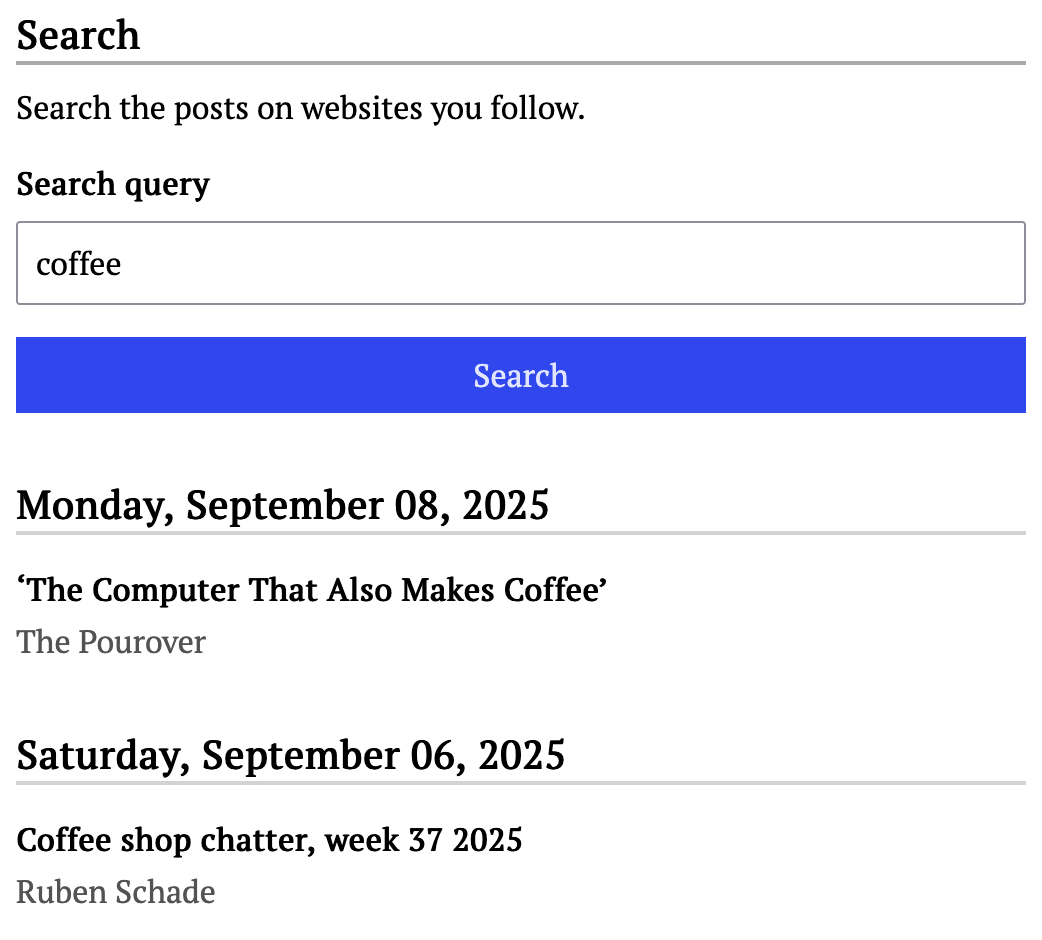The height and width of the screenshot is (940, 1042).
Task: Click the divider under the Search heading
Action: click(x=520, y=61)
